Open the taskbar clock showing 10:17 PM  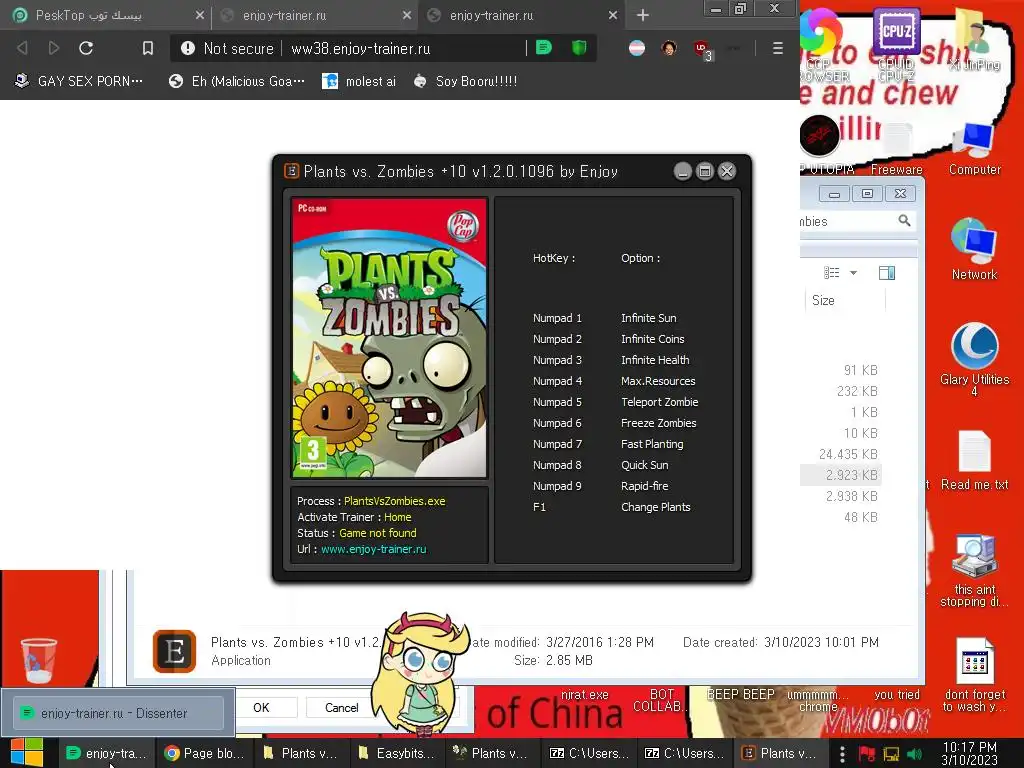point(969,753)
